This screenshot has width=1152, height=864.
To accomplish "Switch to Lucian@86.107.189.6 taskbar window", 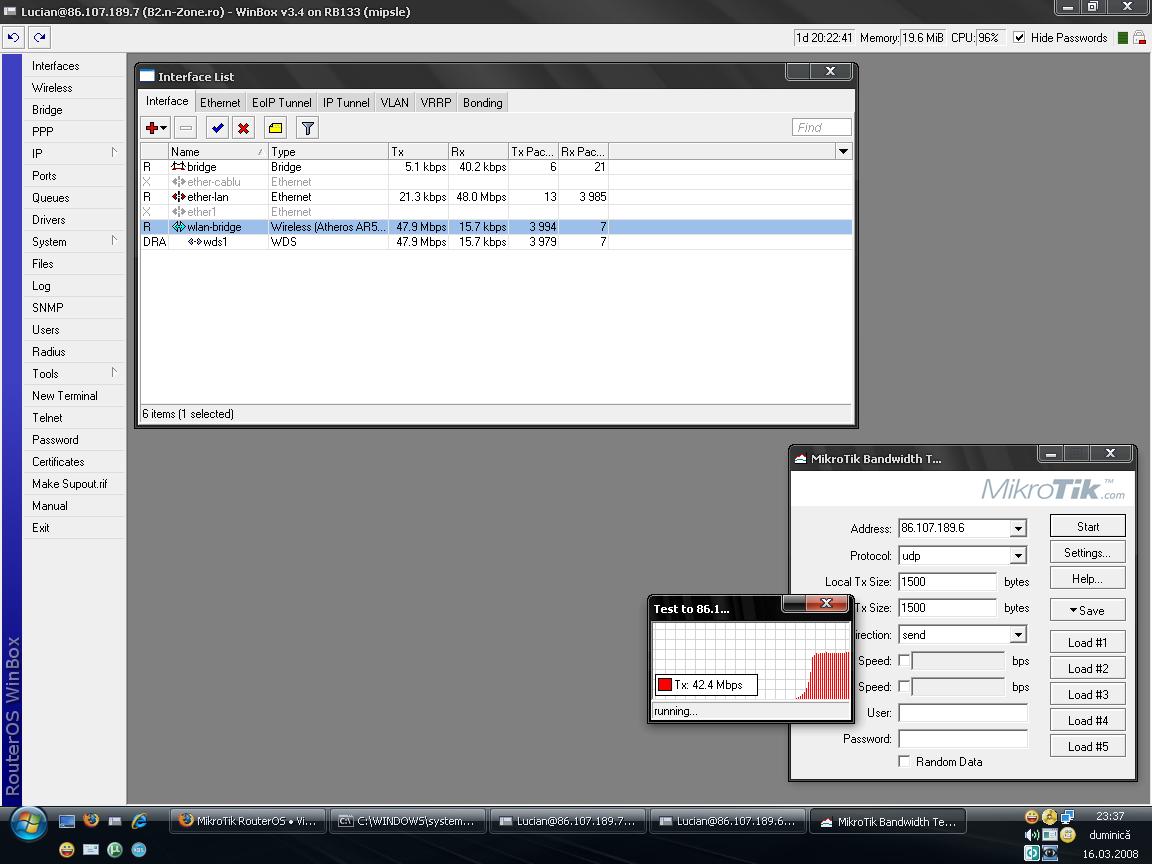I will 728,821.
